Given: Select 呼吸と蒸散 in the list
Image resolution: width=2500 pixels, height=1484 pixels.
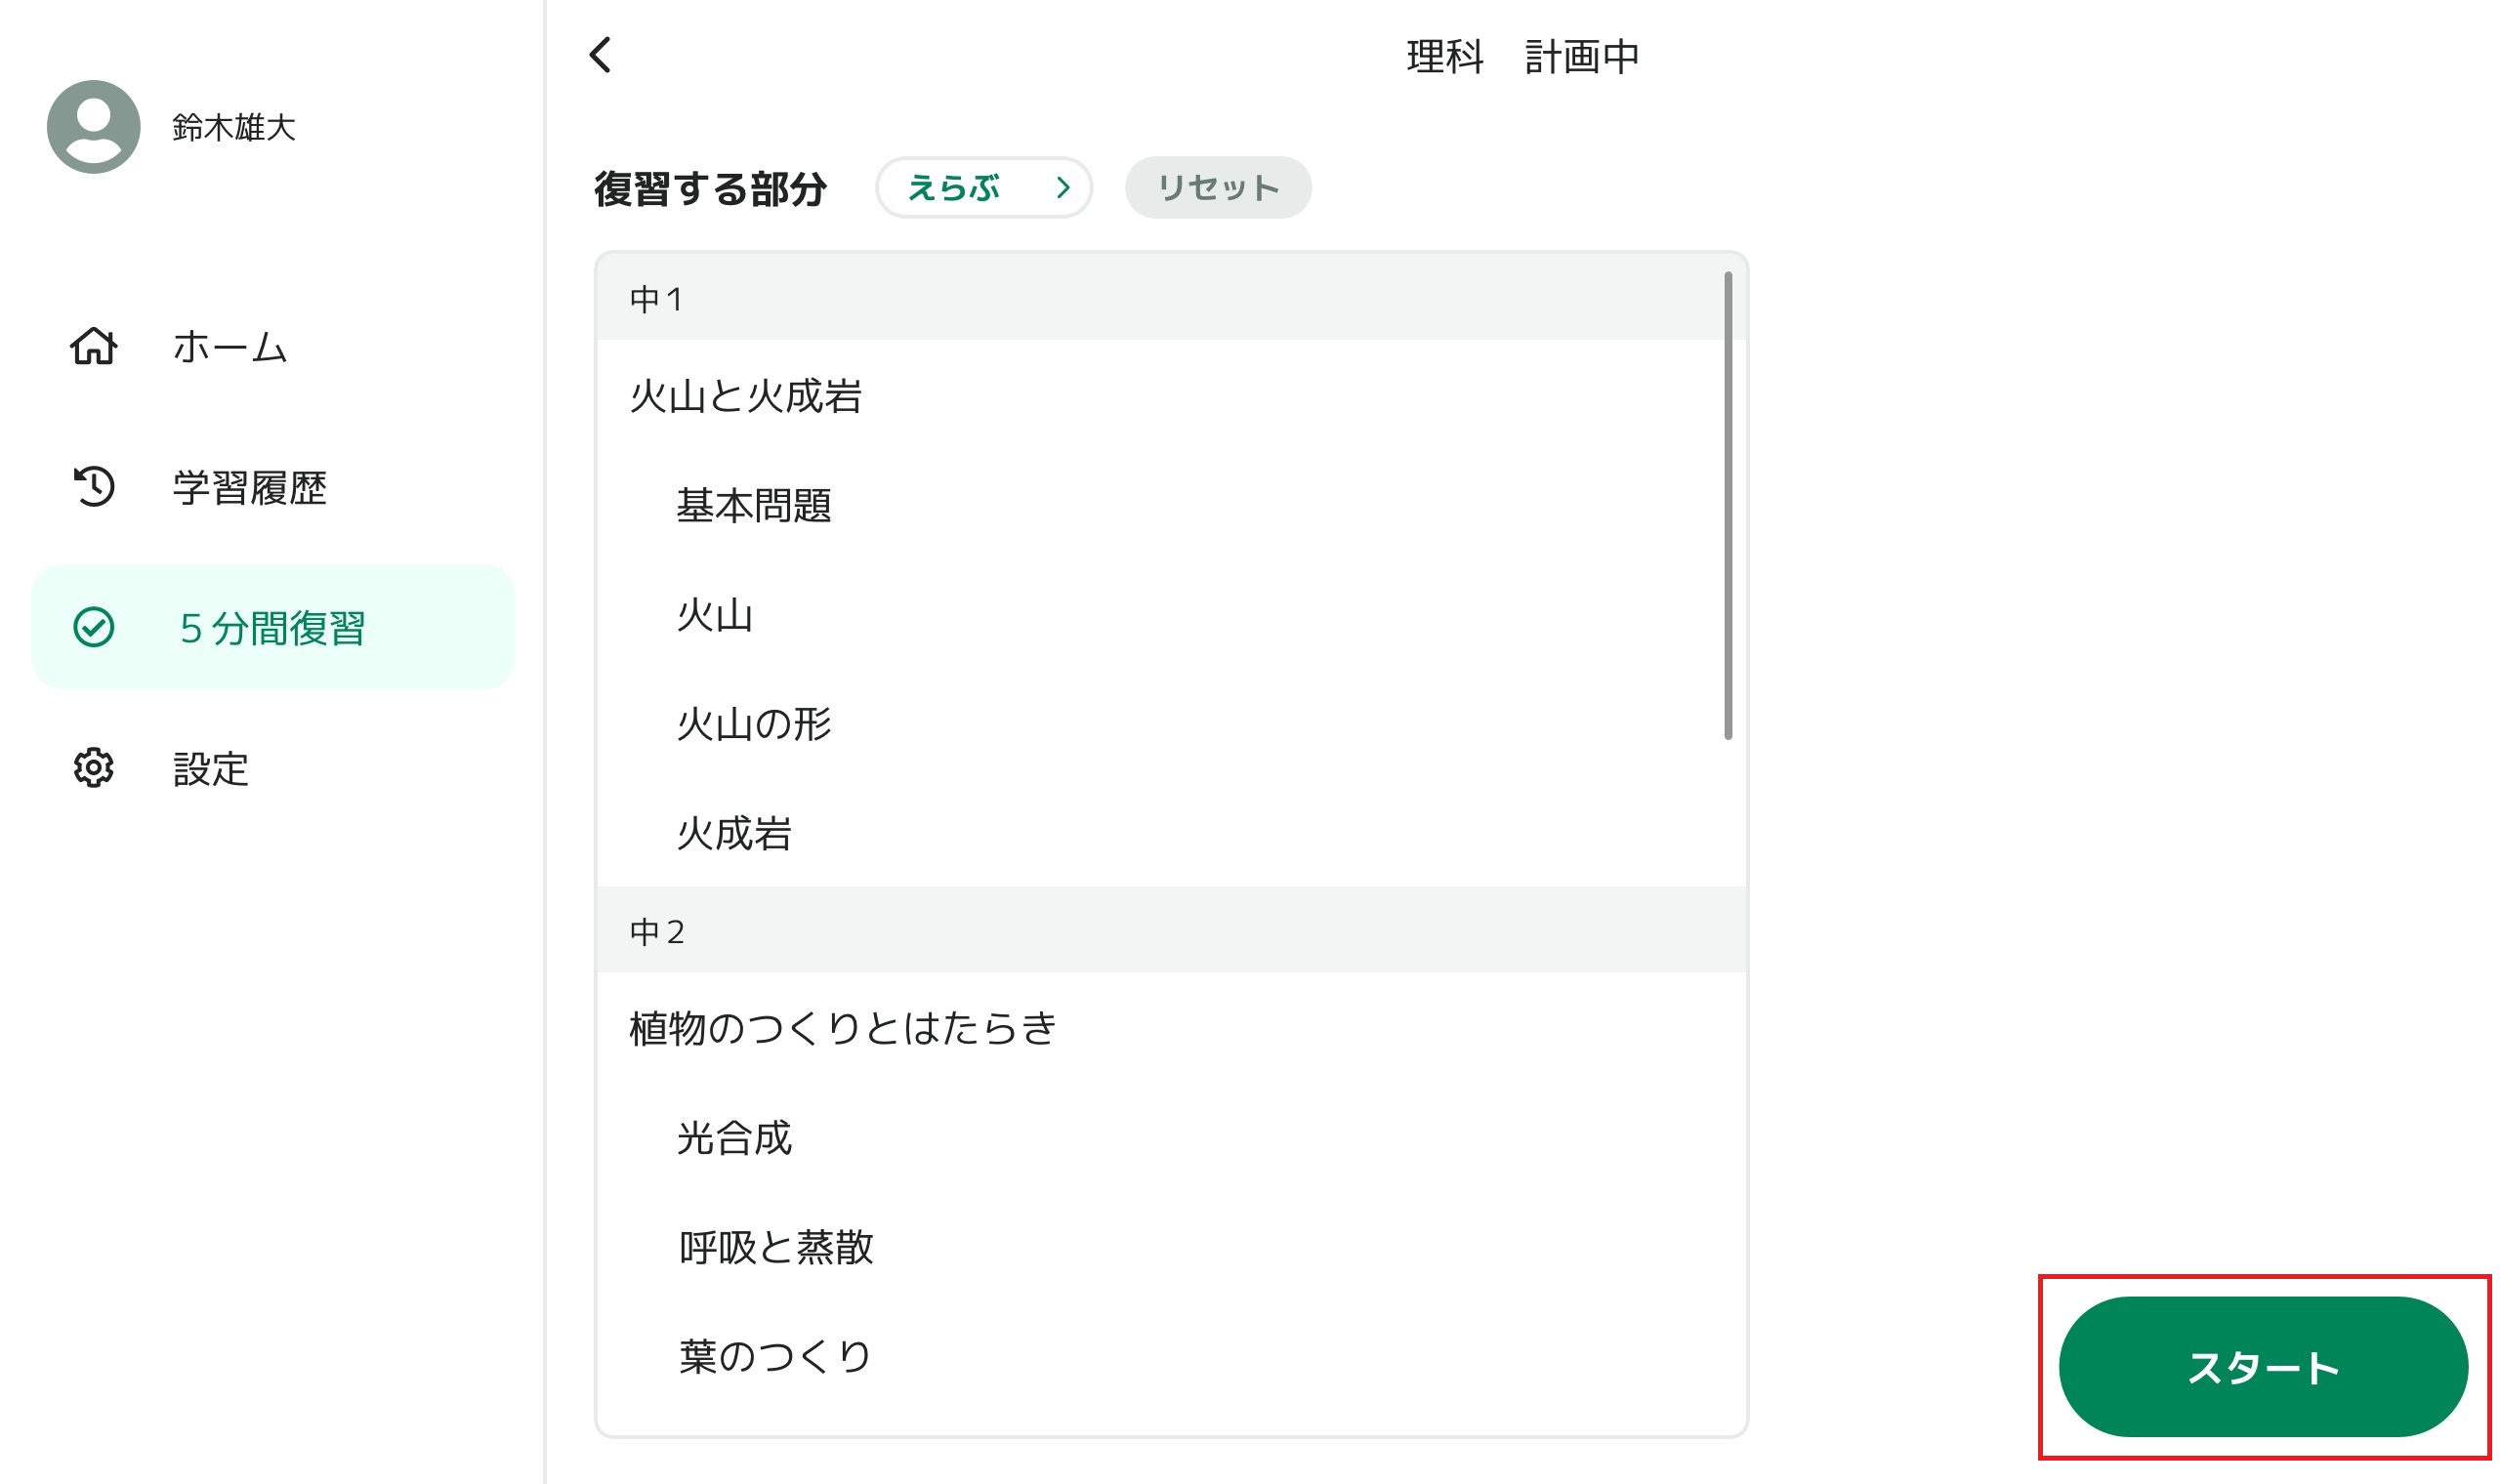Looking at the screenshot, I should (775, 1247).
